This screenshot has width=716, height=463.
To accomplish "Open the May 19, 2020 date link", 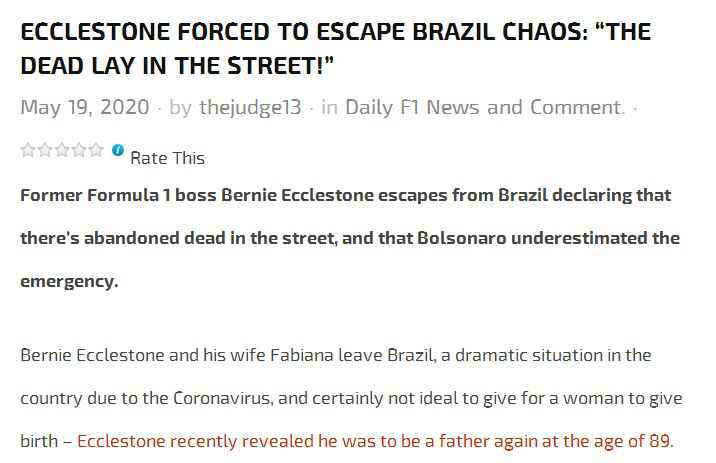I will 85,108.
